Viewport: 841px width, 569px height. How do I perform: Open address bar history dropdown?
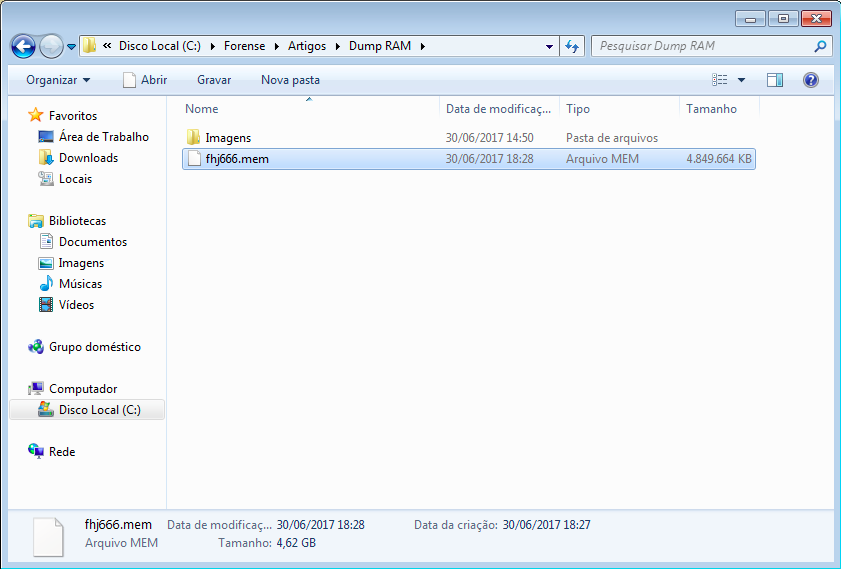(x=549, y=47)
